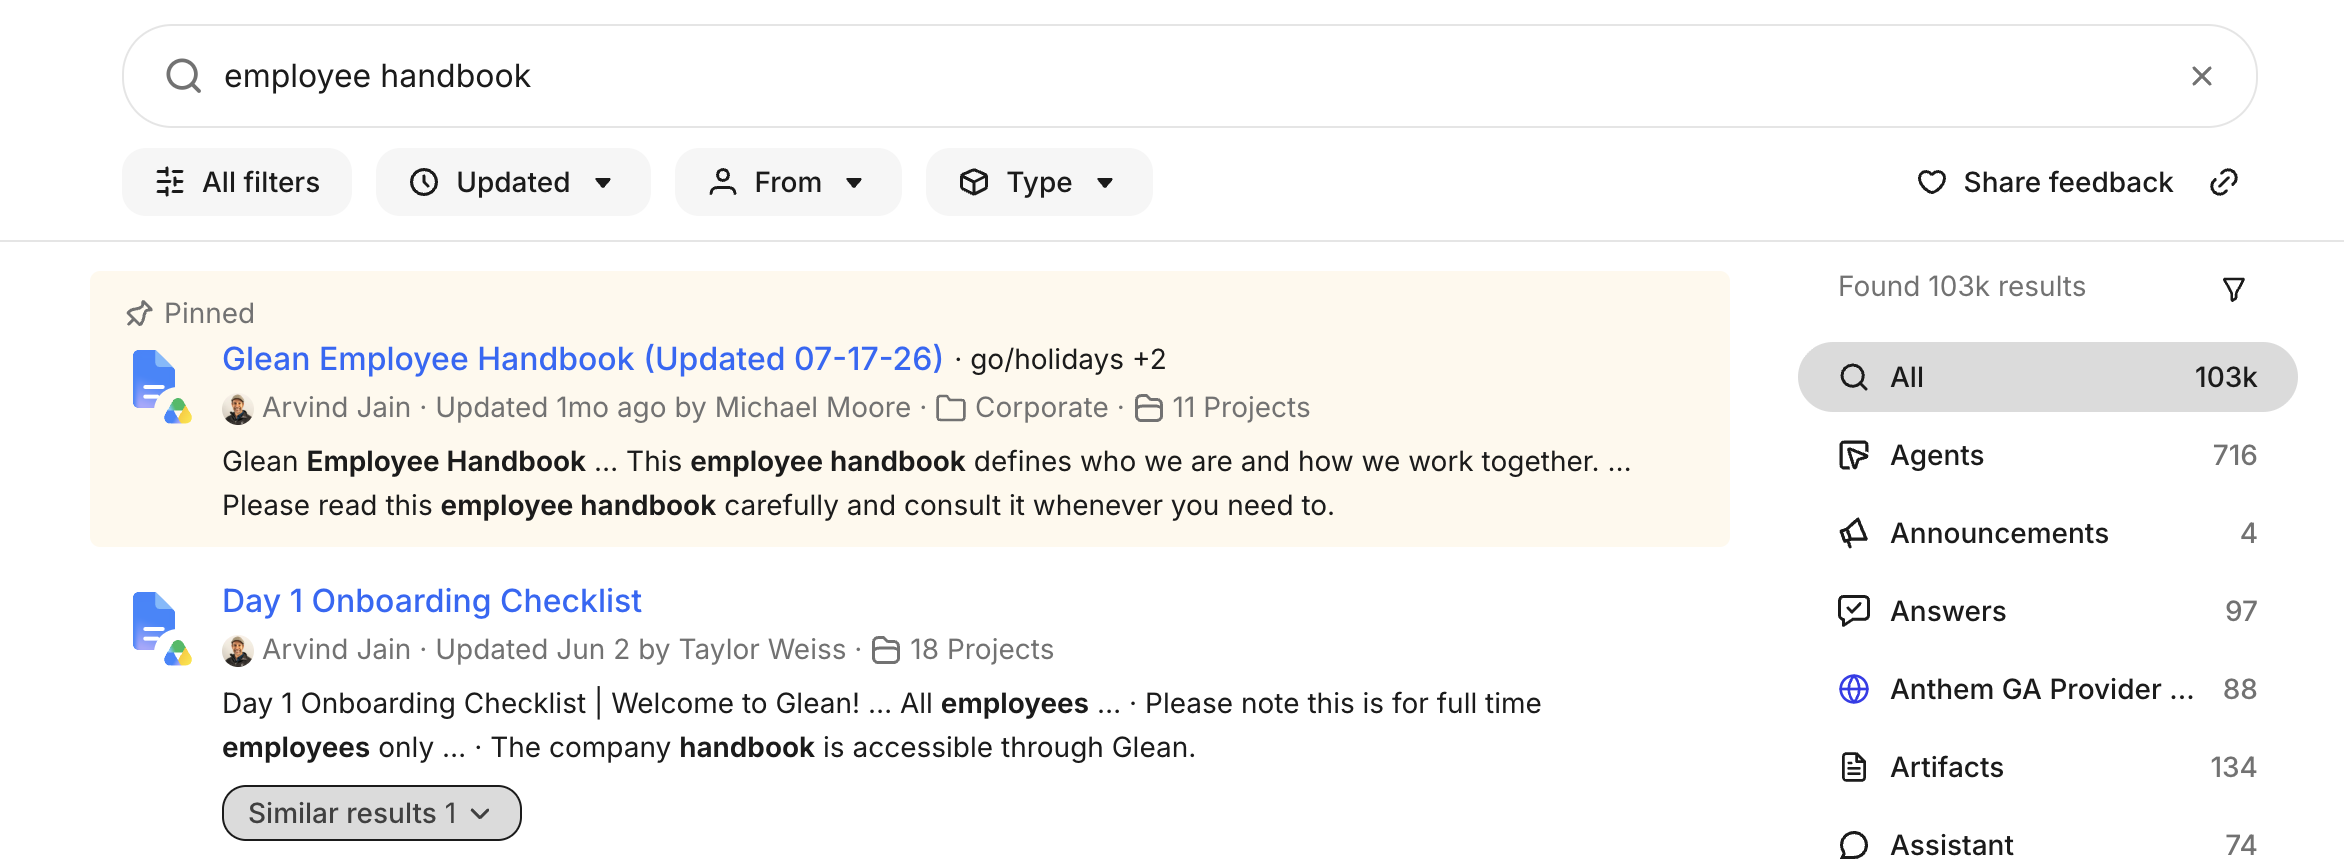
Task: Click the sliders icon in All filters
Action: pyautogui.click(x=170, y=182)
